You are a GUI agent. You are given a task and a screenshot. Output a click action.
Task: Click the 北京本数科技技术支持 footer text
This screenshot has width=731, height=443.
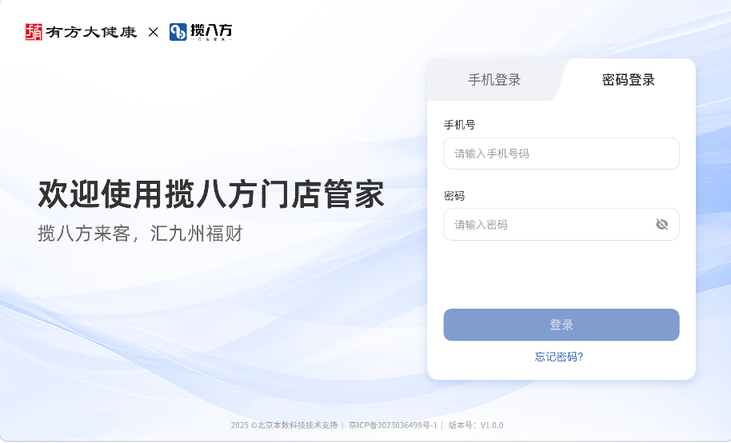297,425
